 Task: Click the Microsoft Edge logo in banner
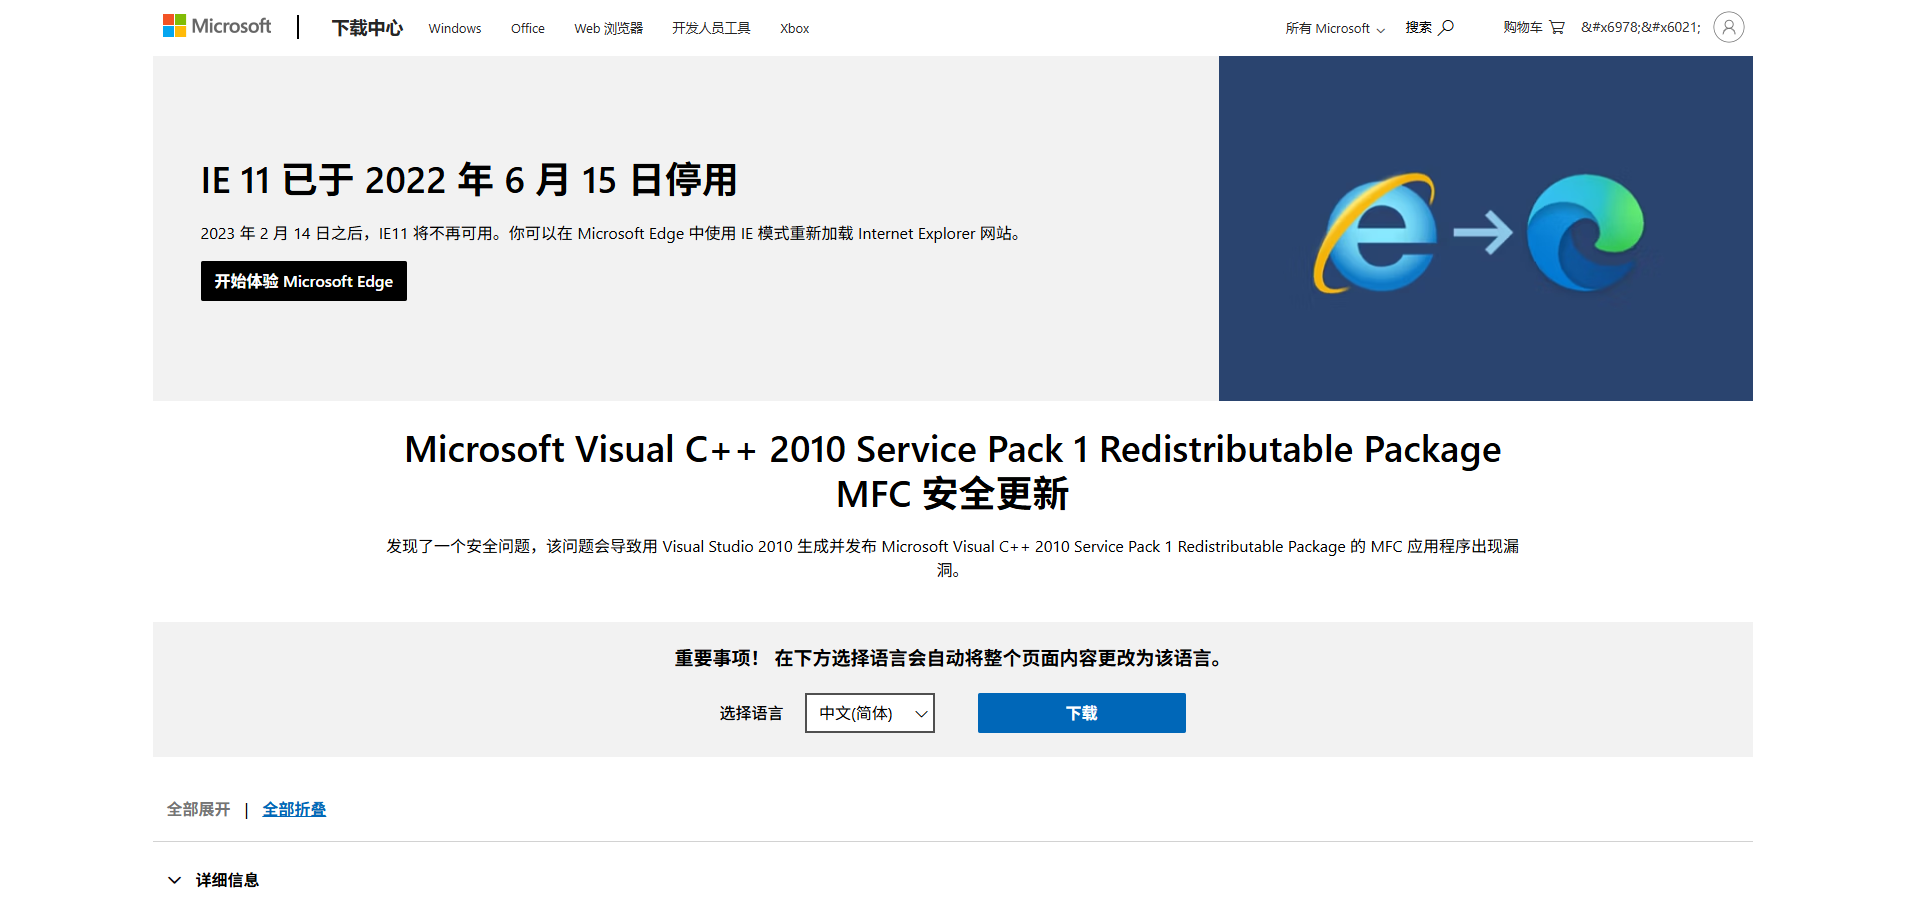pos(1585,233)
